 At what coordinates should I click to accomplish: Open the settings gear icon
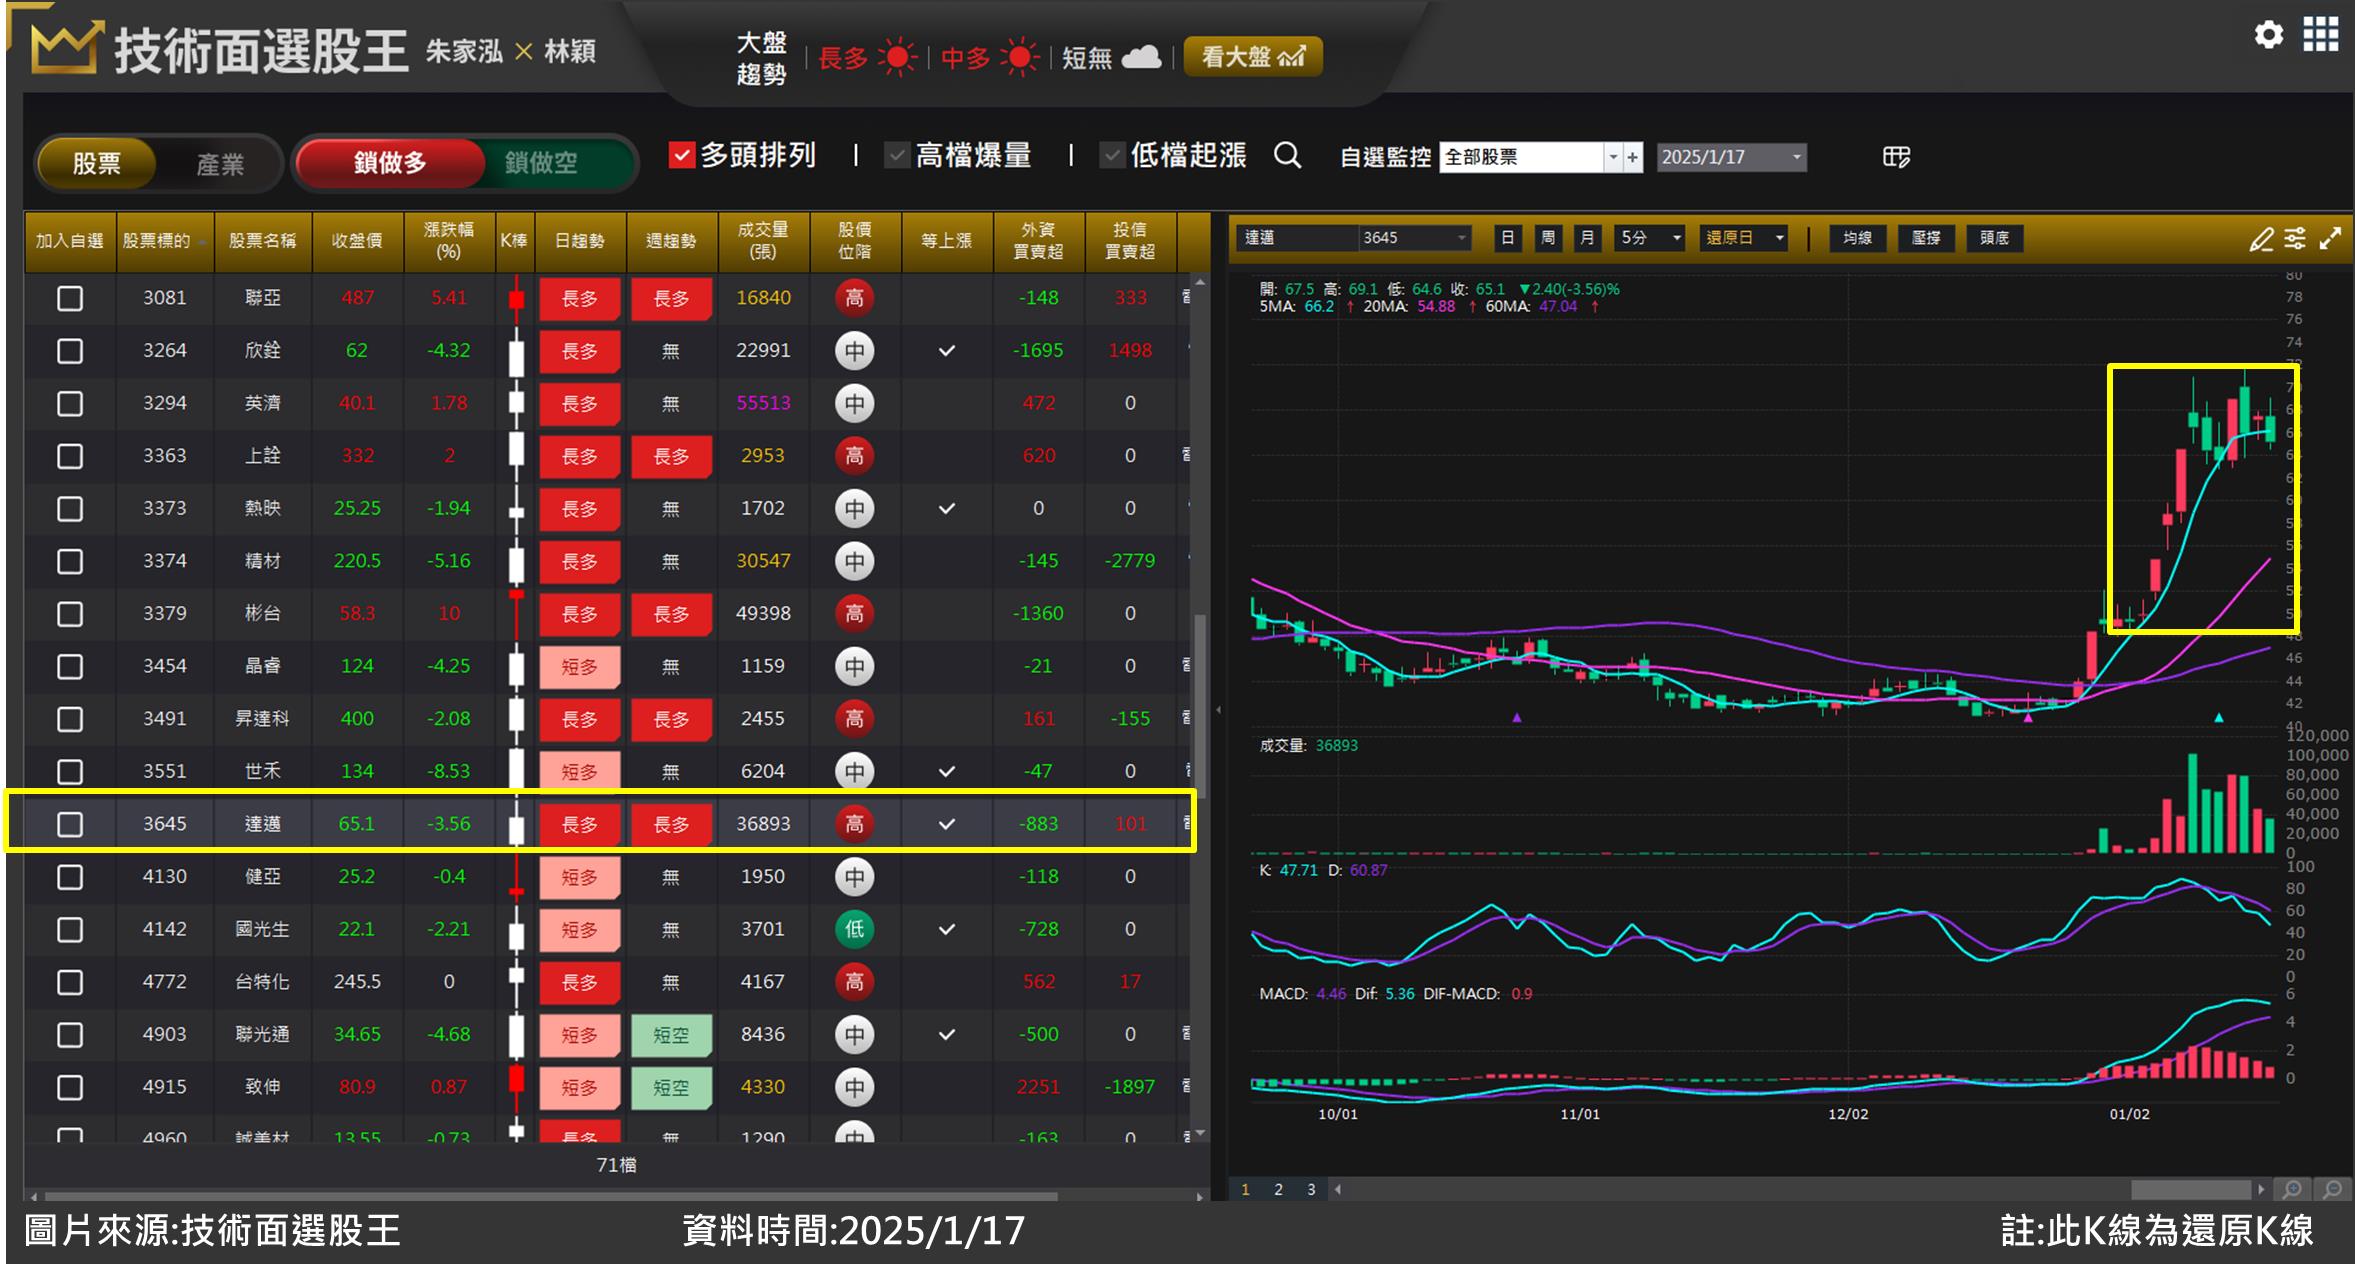[x=2268, y=35]
